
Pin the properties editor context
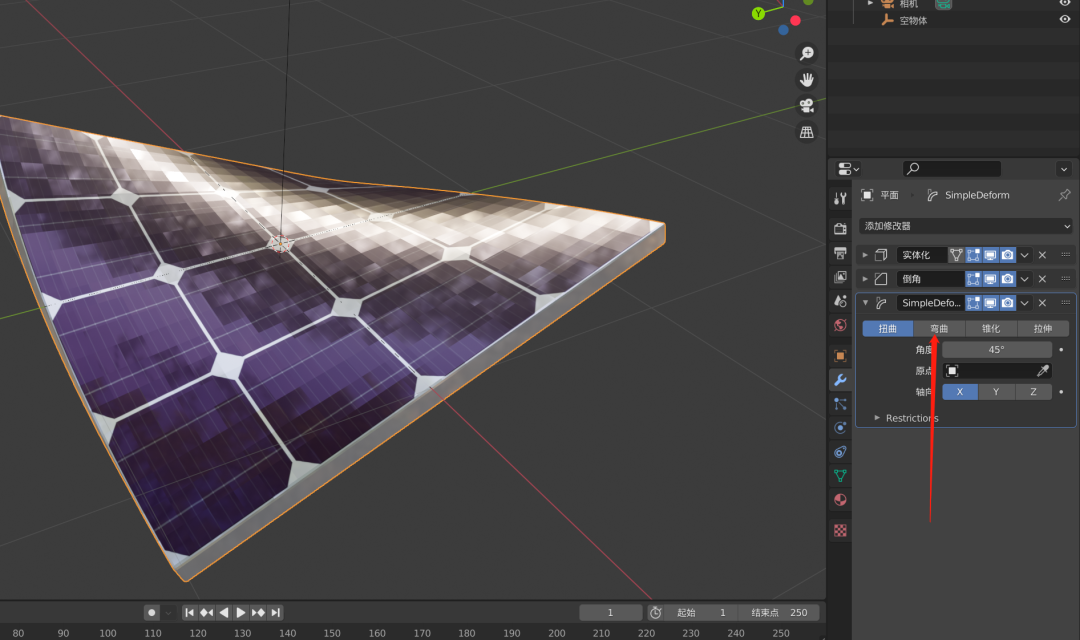pyautogui.click(x=1064, y=195)
